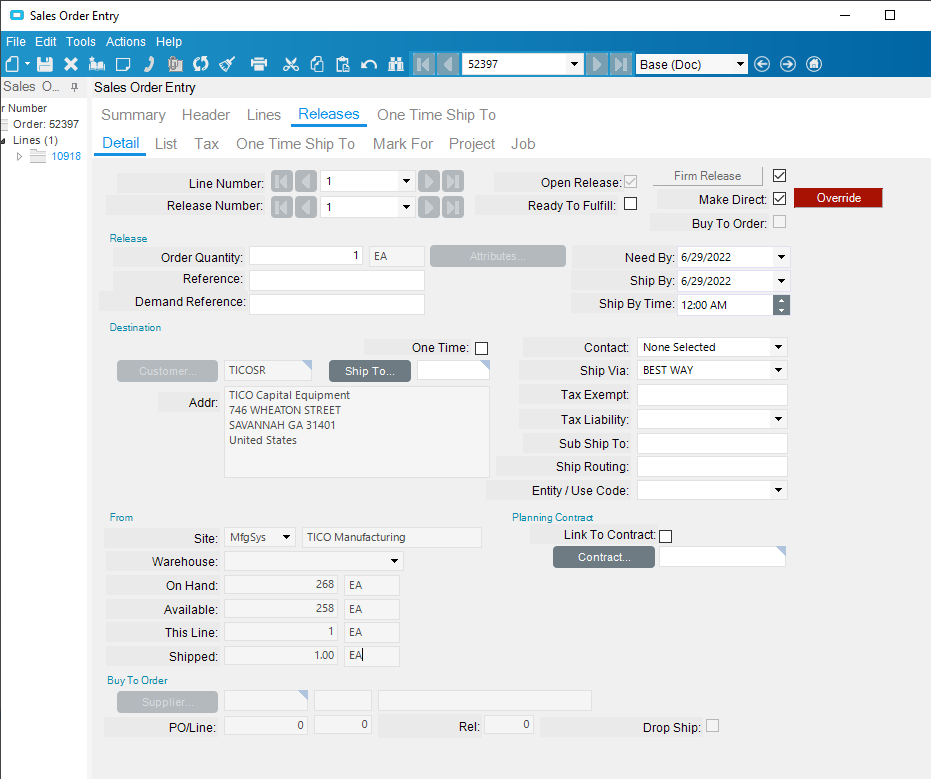The image size is (931, 779).
Task: Click the Undo arrow icon
Action: [369, 64]
